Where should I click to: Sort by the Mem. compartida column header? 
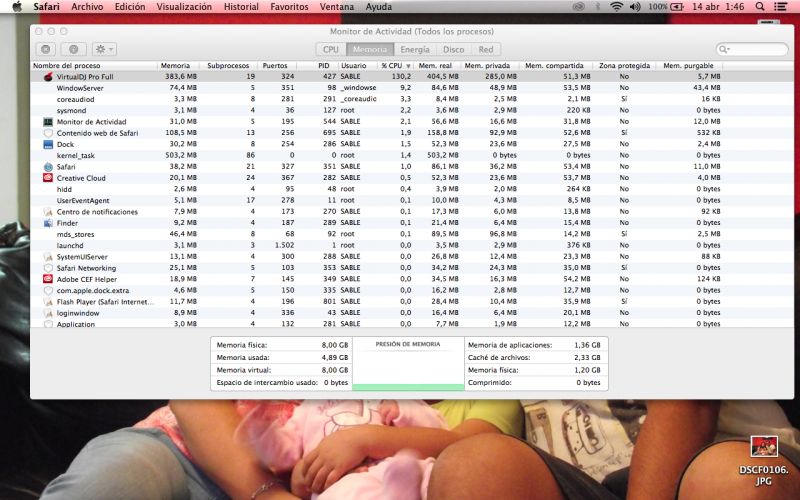[554, 66]
